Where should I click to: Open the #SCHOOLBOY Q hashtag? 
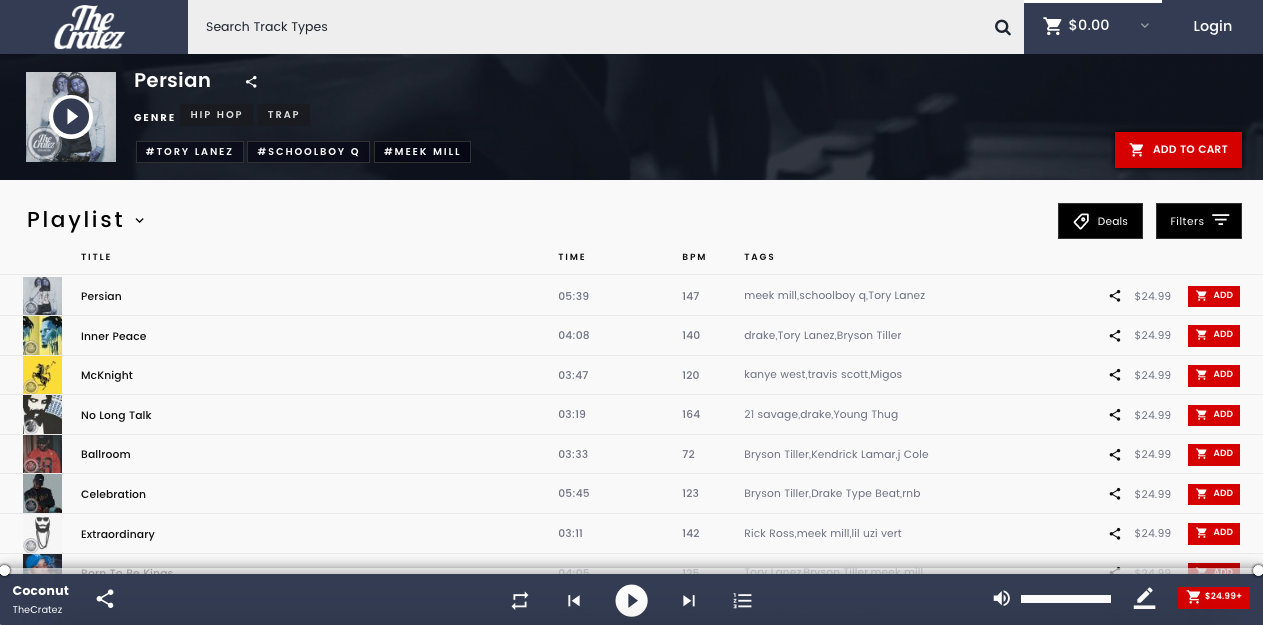(308, 152)
